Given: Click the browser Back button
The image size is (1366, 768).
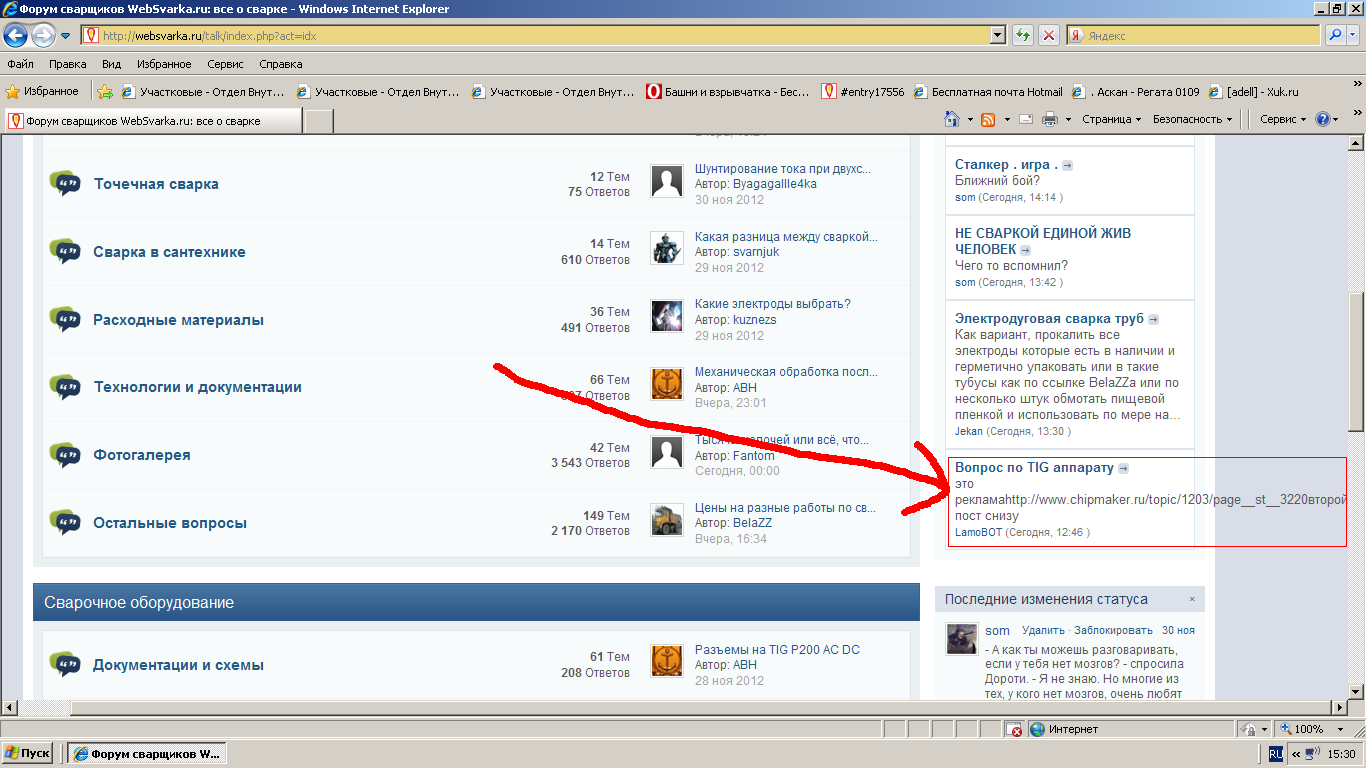Looking at the screenshot, I should pyautogui.click(x=15, y=35).
